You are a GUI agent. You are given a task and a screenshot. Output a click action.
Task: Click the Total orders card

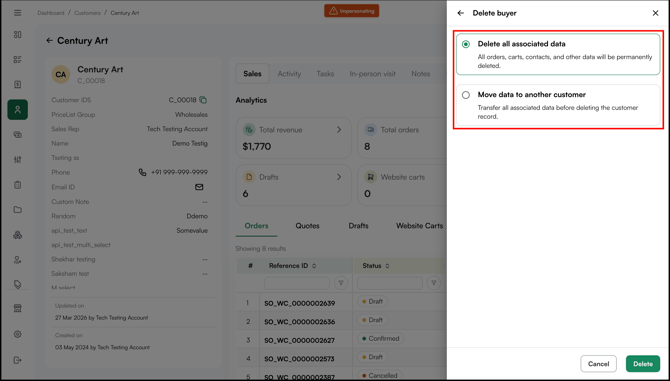(402, 138)
